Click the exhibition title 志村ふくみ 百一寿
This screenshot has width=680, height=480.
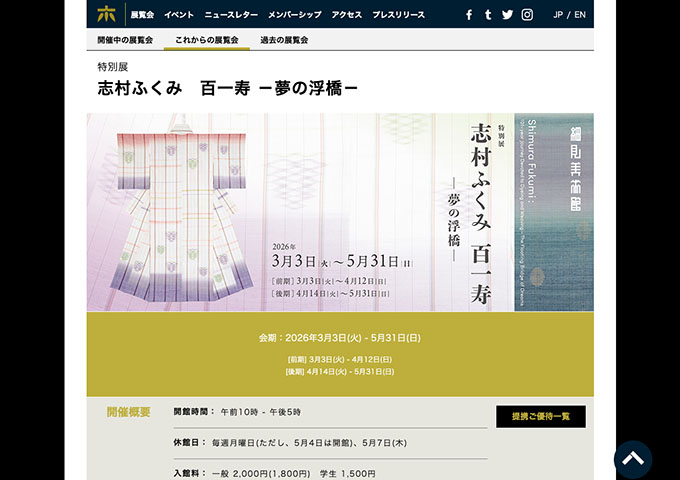click(227, 88)
